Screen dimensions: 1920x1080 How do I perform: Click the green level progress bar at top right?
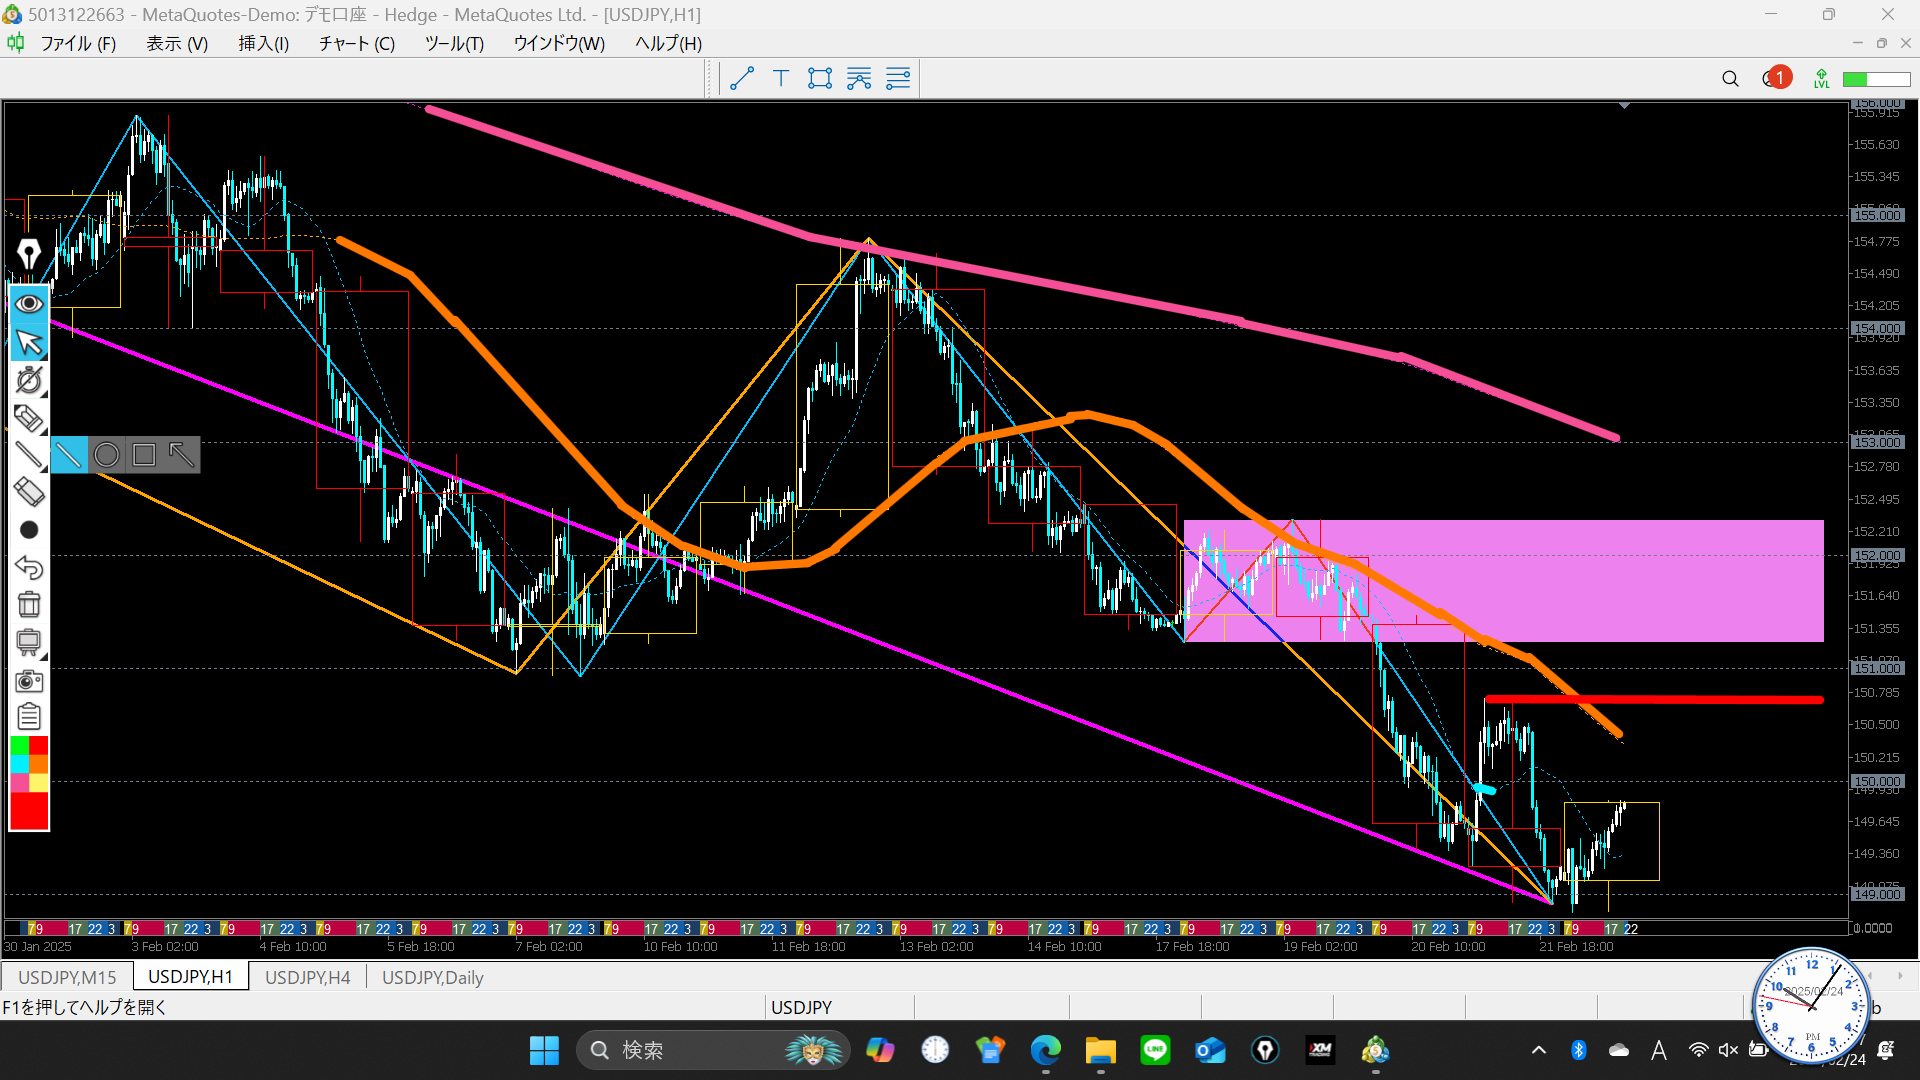tap(1876, 79)
